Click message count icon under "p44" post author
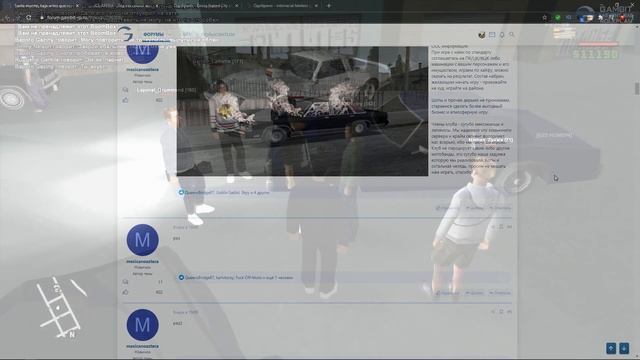 click(x=125, y=282)
